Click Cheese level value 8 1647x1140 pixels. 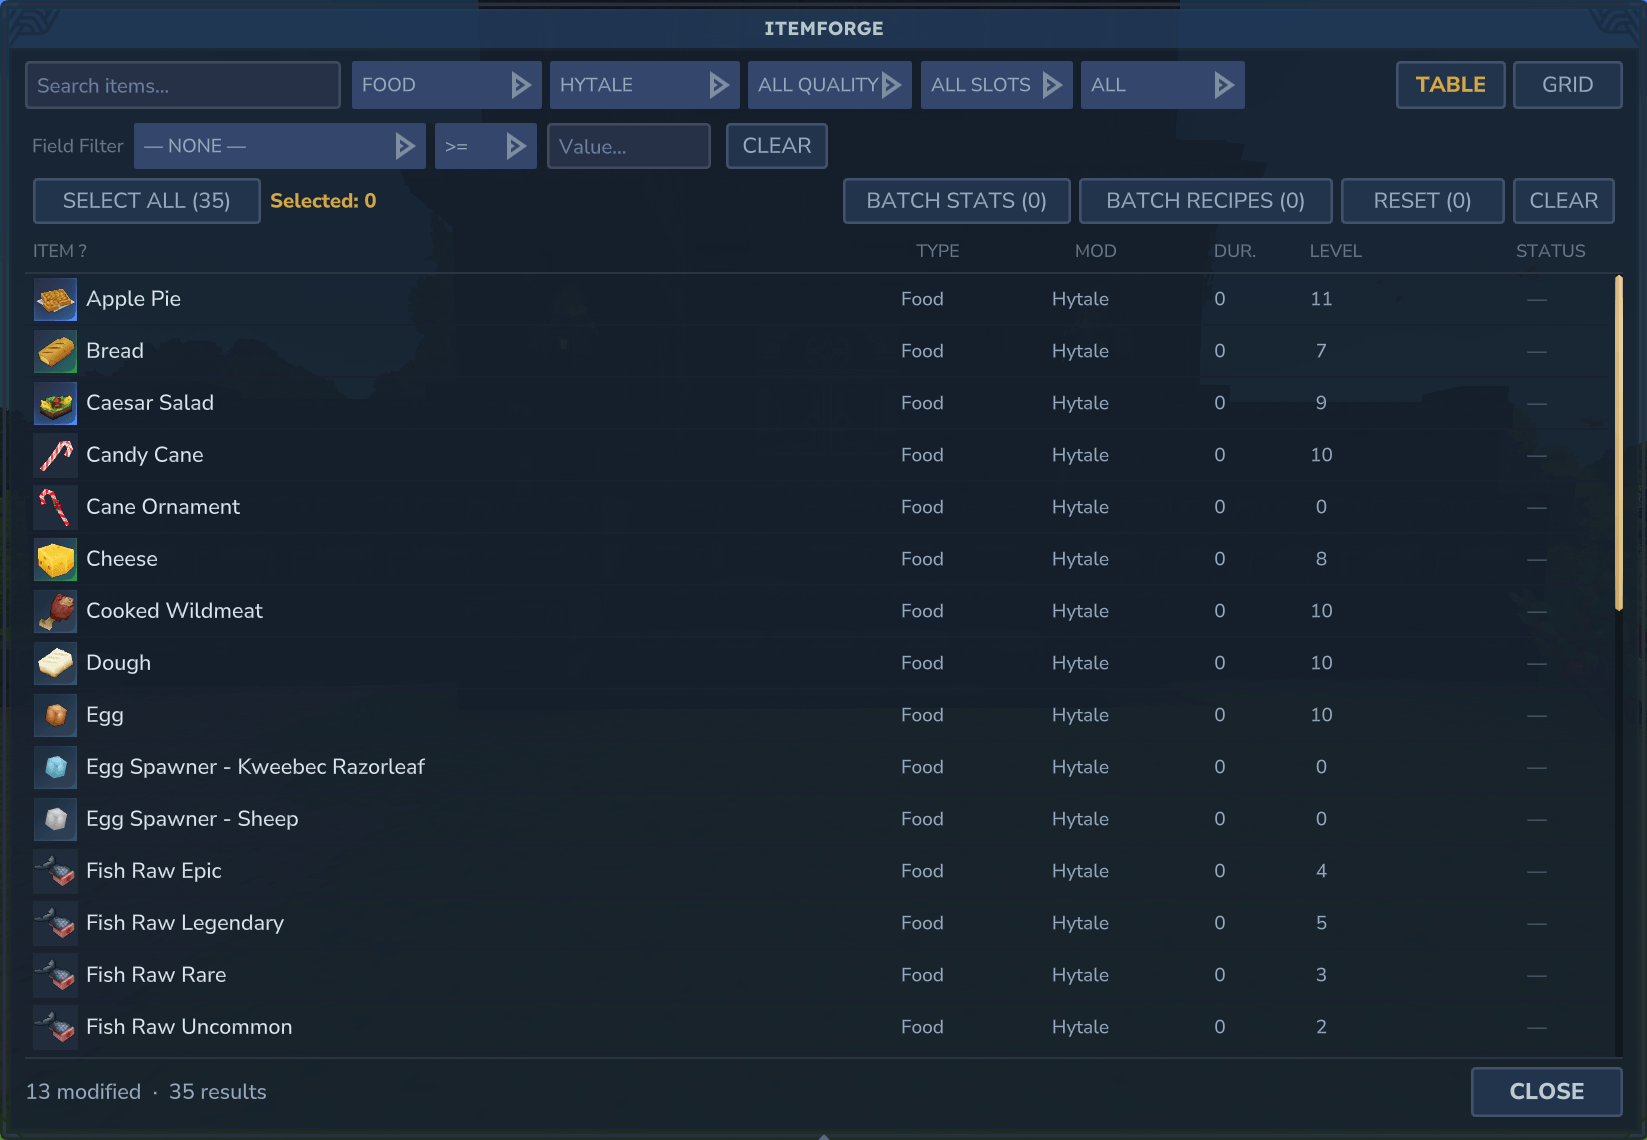(1321, 559)
